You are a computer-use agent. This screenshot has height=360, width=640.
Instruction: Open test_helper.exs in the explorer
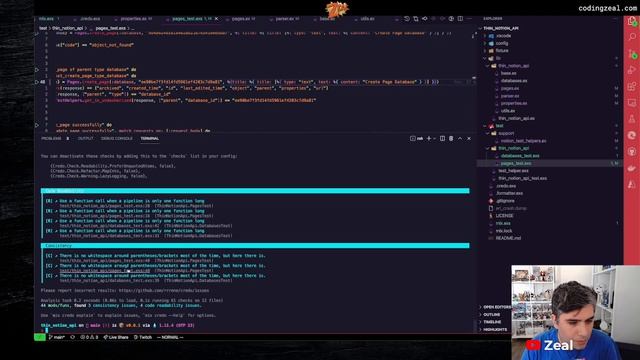[513, 171]
